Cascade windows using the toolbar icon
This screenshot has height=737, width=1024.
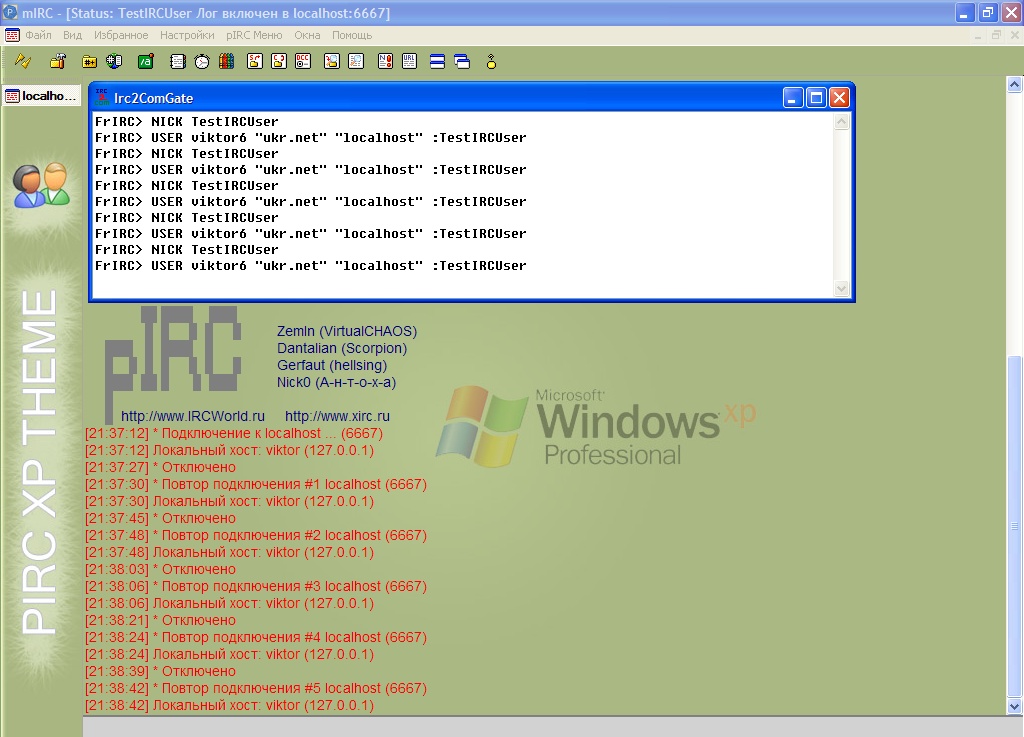pyautogui.click(x=462, y=61)
